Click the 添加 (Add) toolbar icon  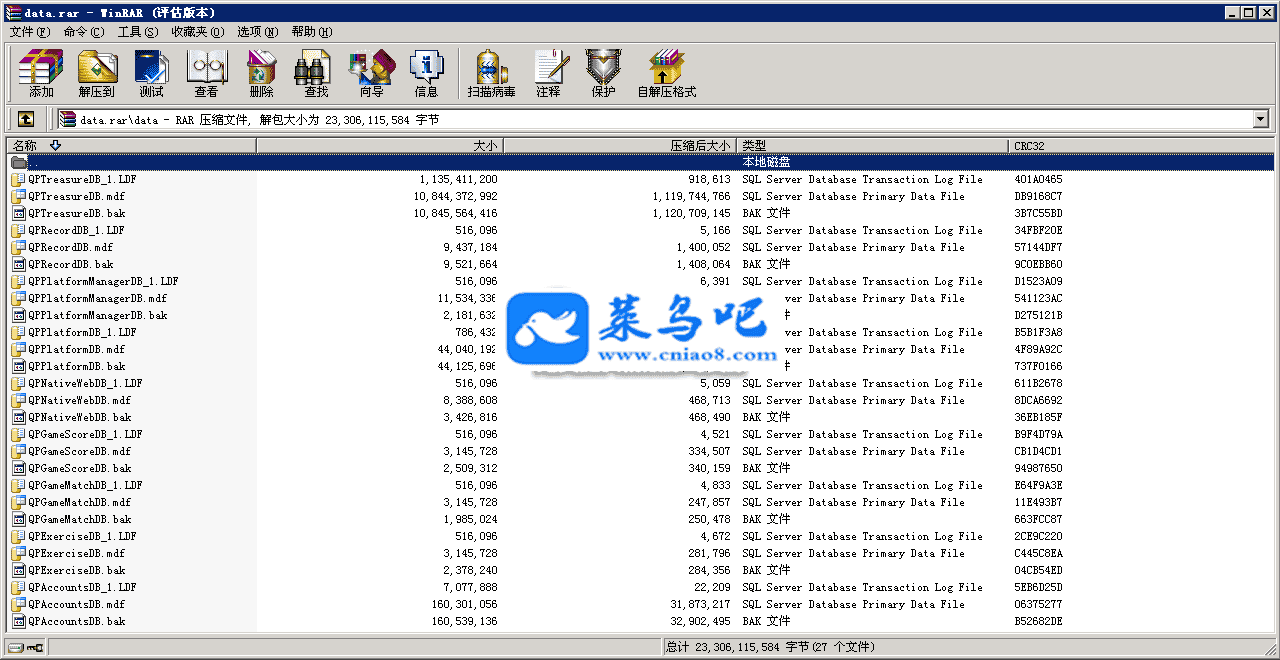(x=41, y=74)
